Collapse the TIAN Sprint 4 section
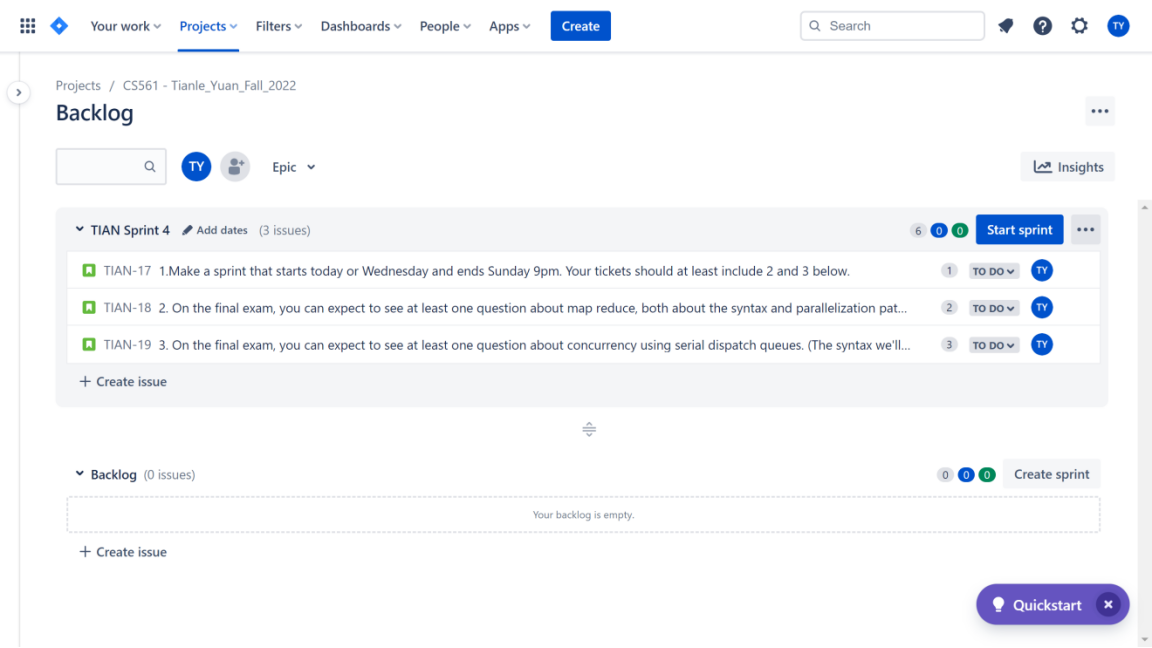This screenshot has height=648, width=1152. pyautogui.click(x=79, y=229)
